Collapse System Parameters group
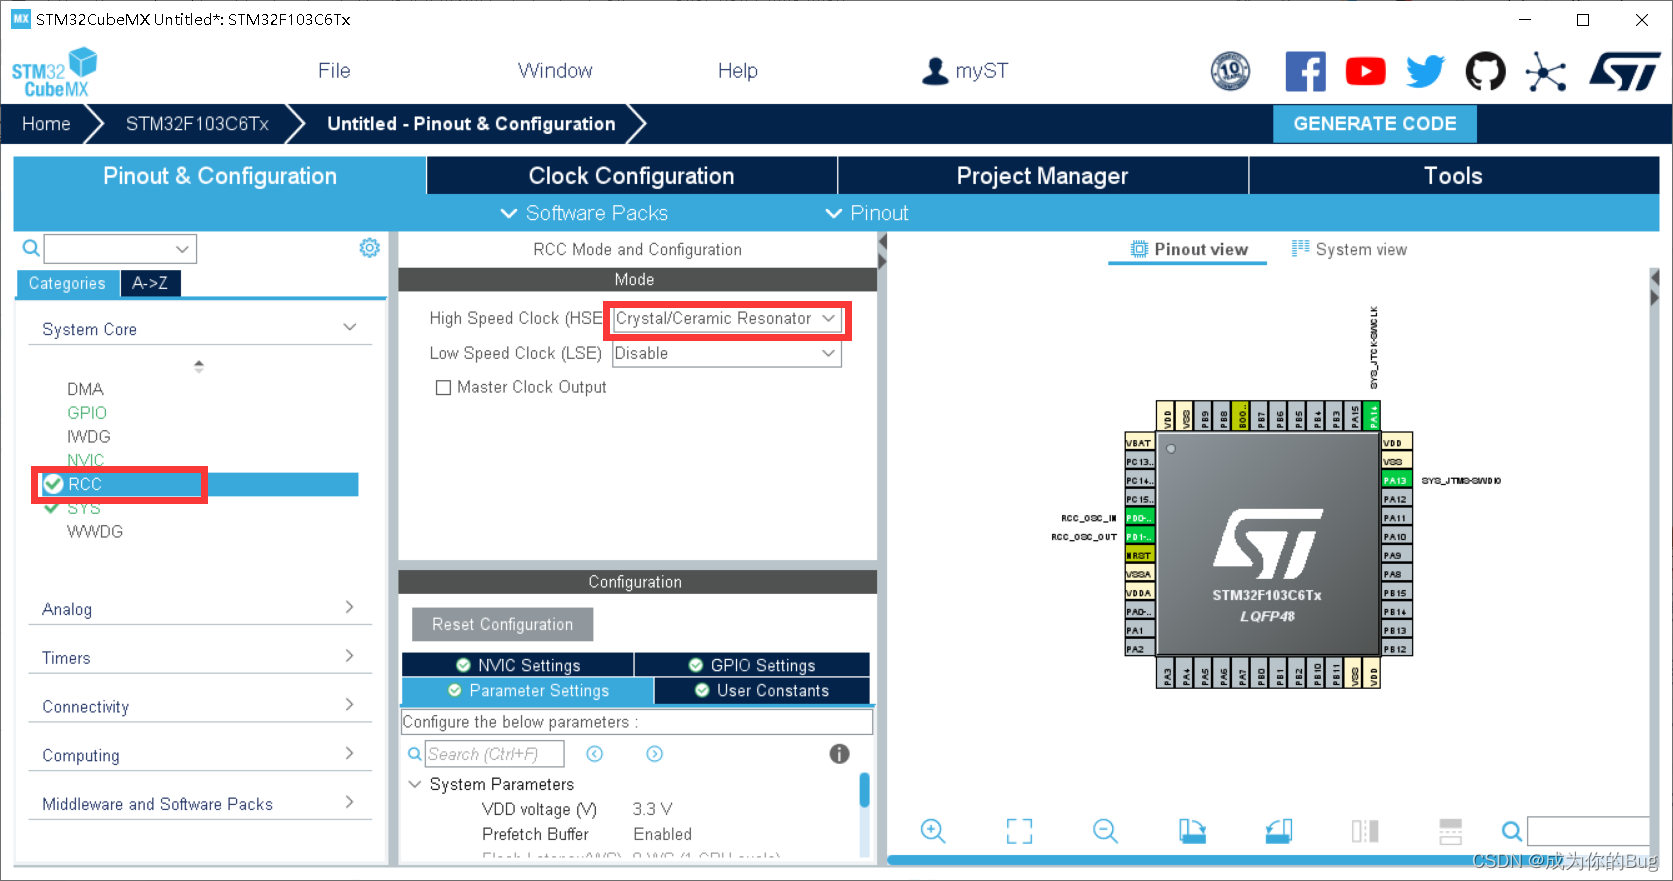 click(415, 784)
